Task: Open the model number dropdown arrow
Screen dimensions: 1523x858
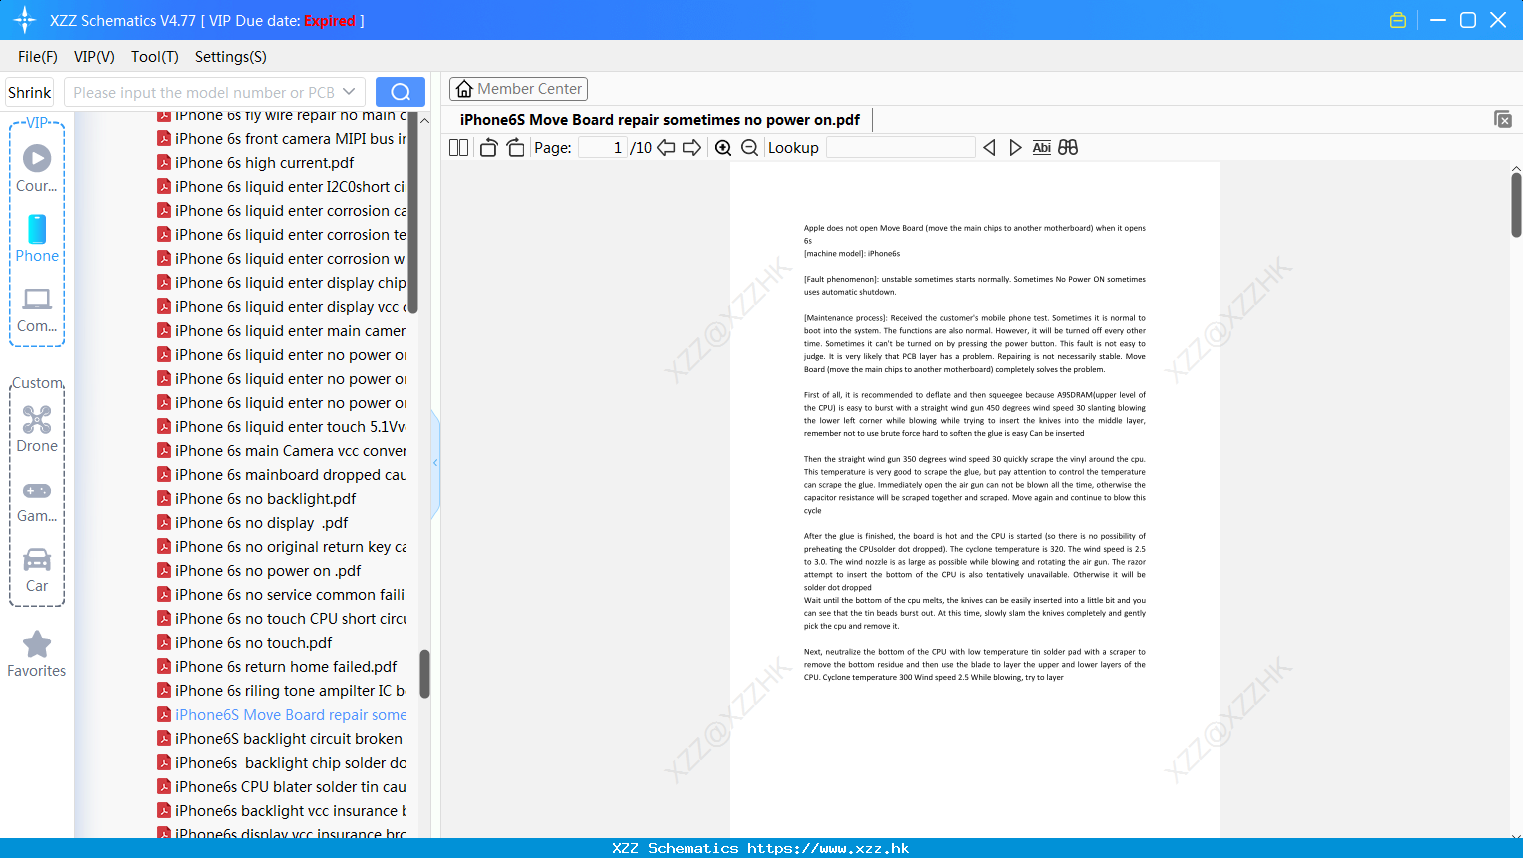Action: (x=349, y=92)
